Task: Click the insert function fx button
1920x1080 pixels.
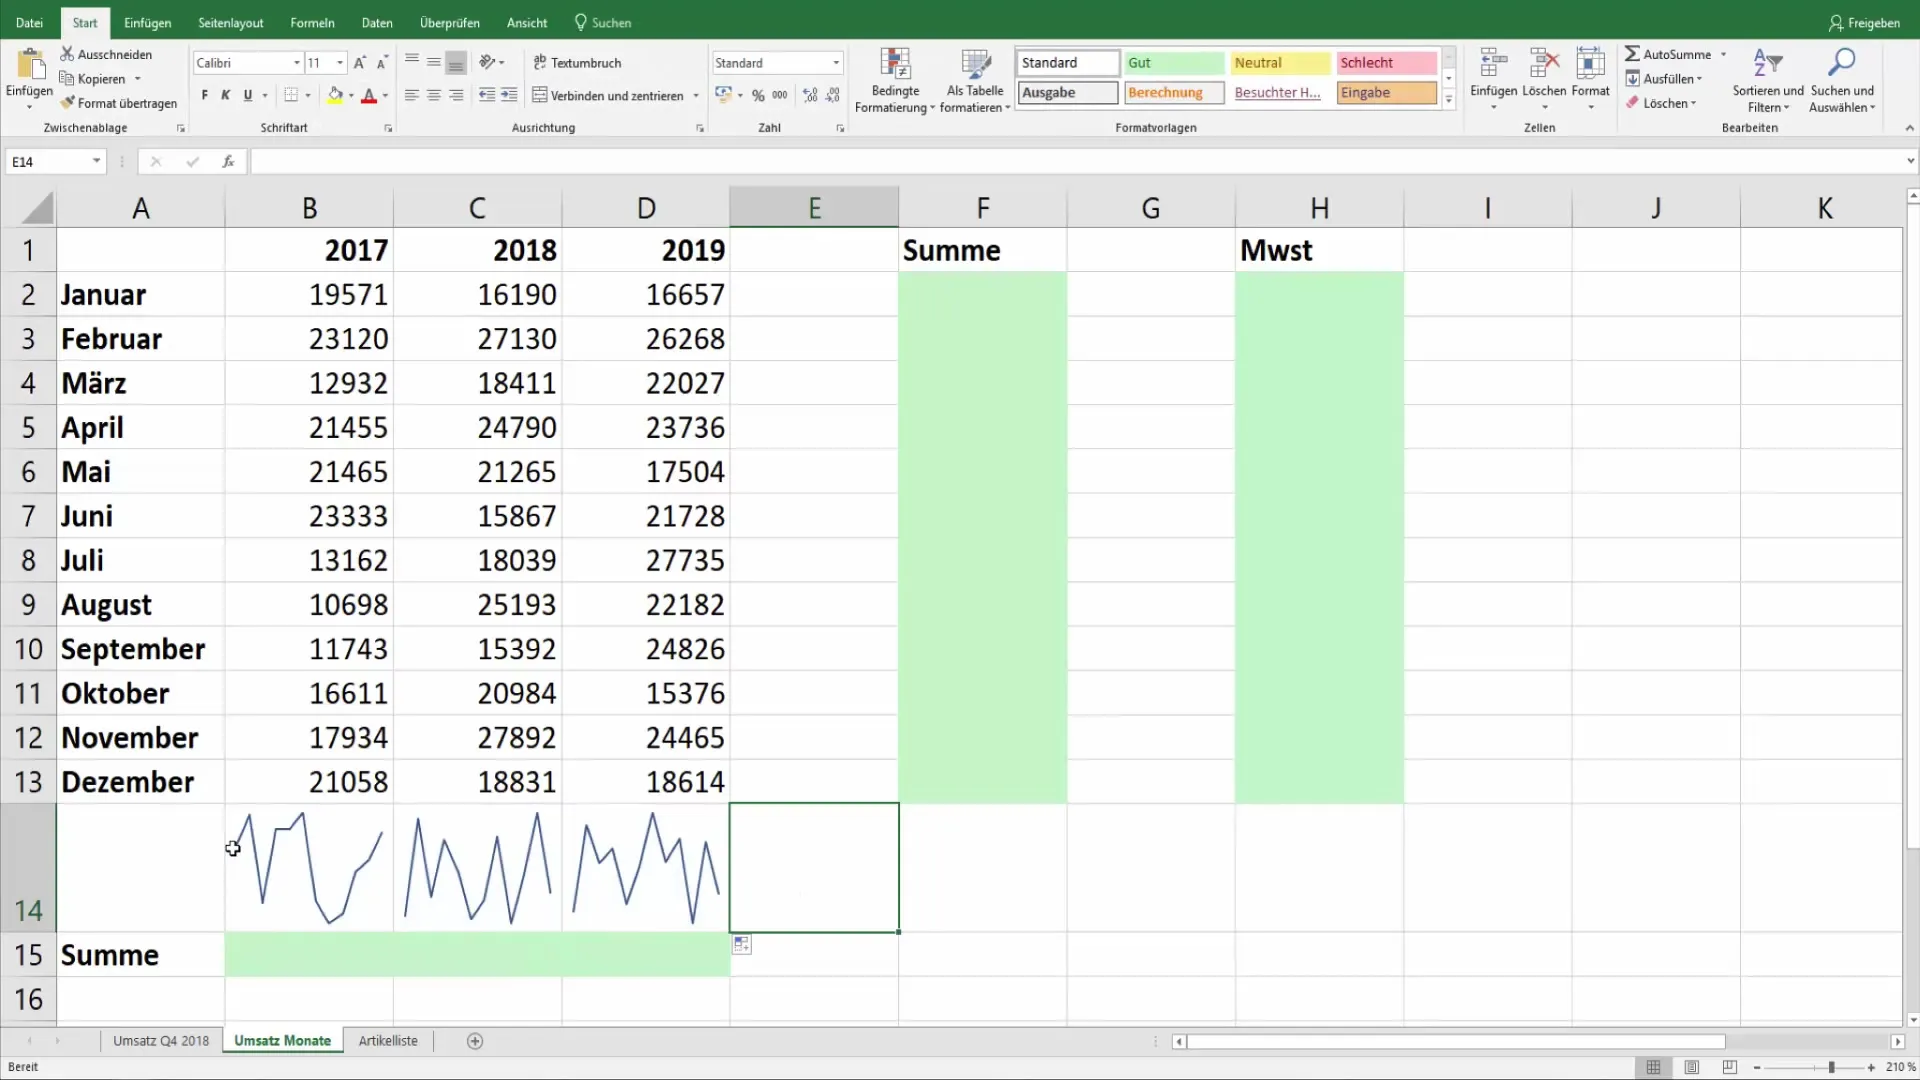Action: (228, 161)
